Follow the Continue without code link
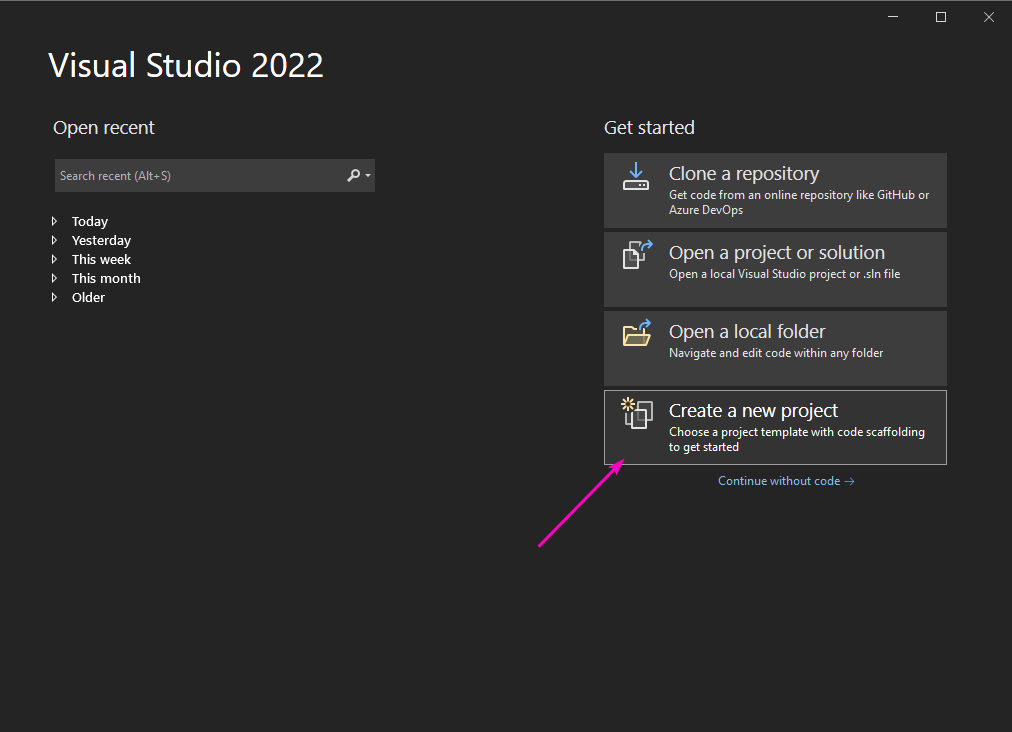The width and height of the screenshot is (1012, 732). pos(786,481)
